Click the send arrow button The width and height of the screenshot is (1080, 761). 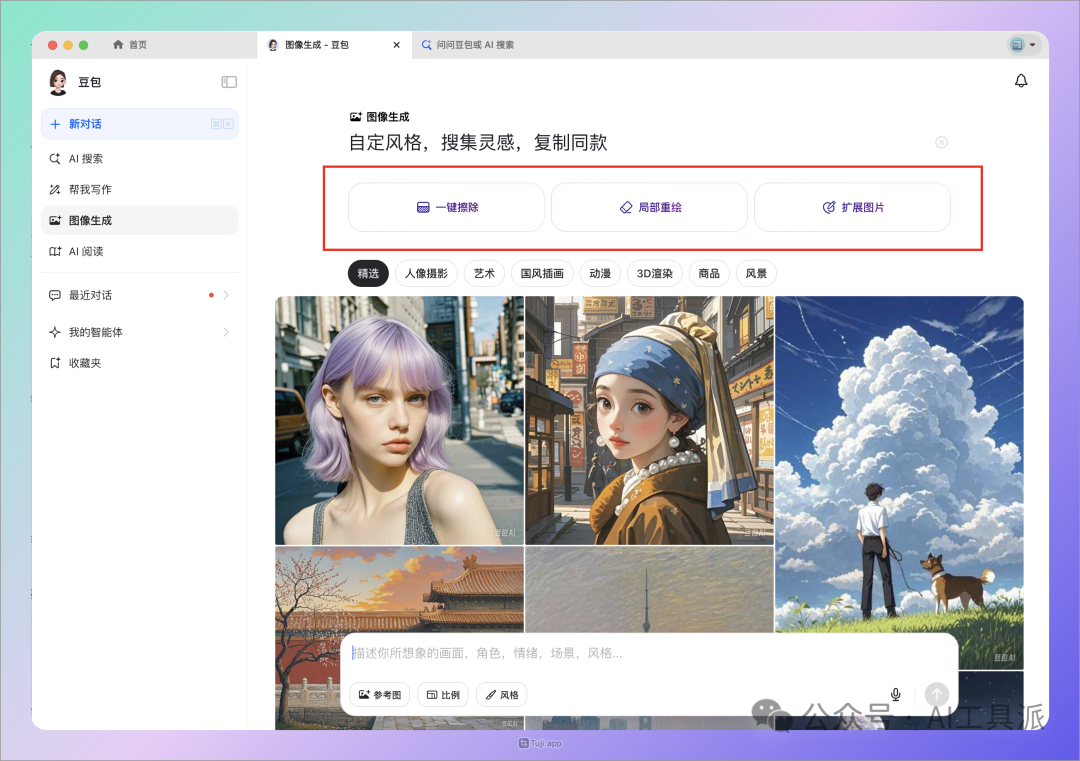tap(937, 694)
